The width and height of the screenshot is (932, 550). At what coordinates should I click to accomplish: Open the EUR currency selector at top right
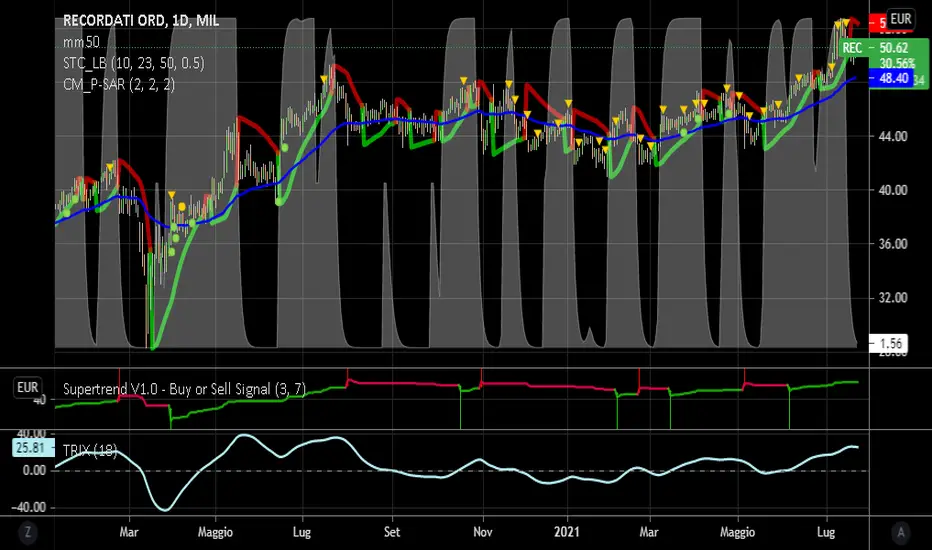click(902, 19)
